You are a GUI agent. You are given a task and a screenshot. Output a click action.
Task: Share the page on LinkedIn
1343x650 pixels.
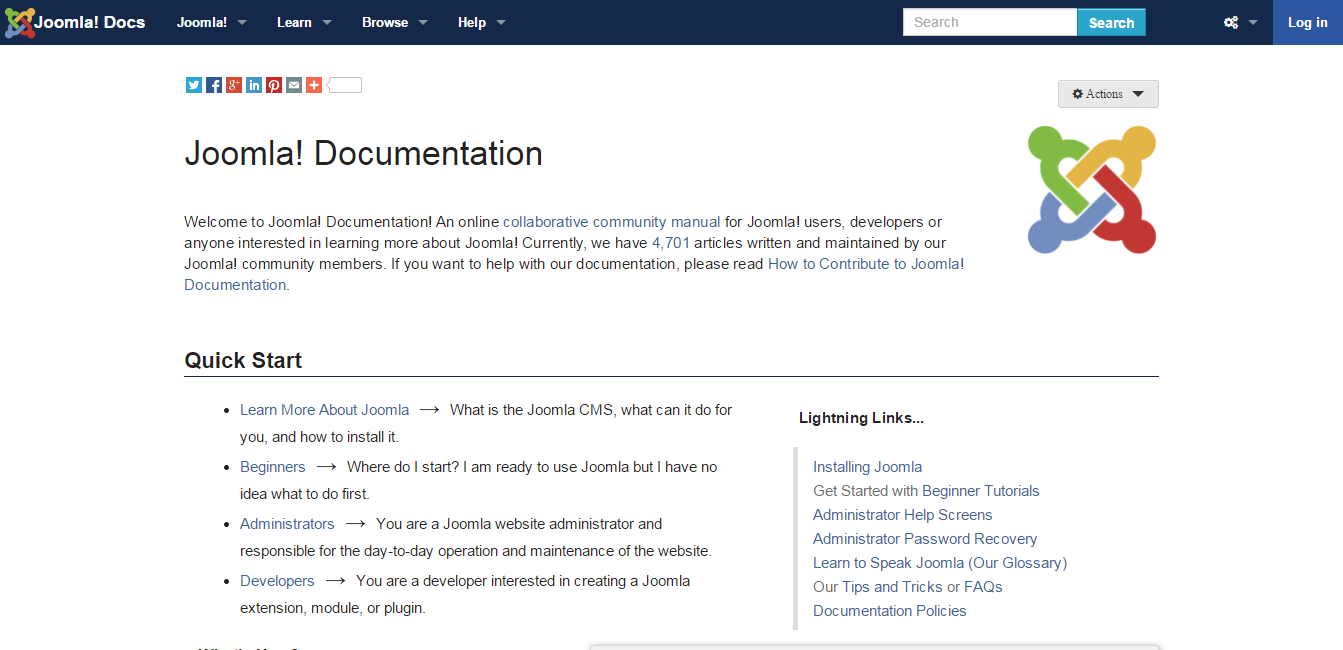click(x=253, y=85)
